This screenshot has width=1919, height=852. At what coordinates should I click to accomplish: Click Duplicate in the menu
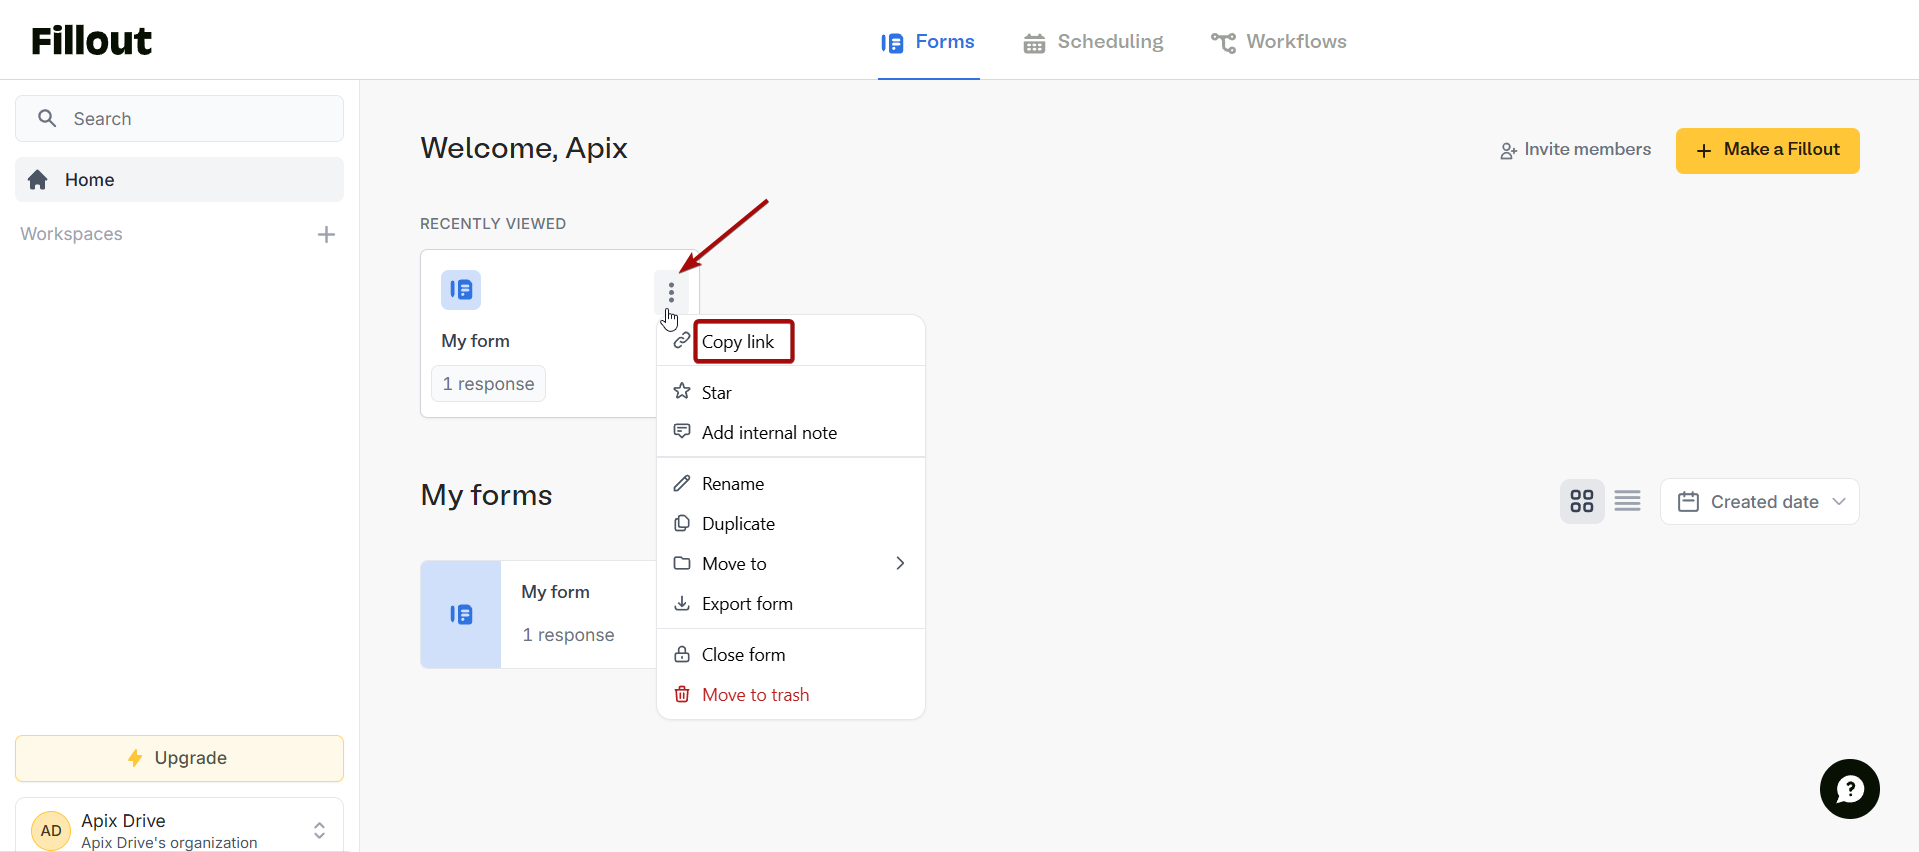click(x=790, y=523)
